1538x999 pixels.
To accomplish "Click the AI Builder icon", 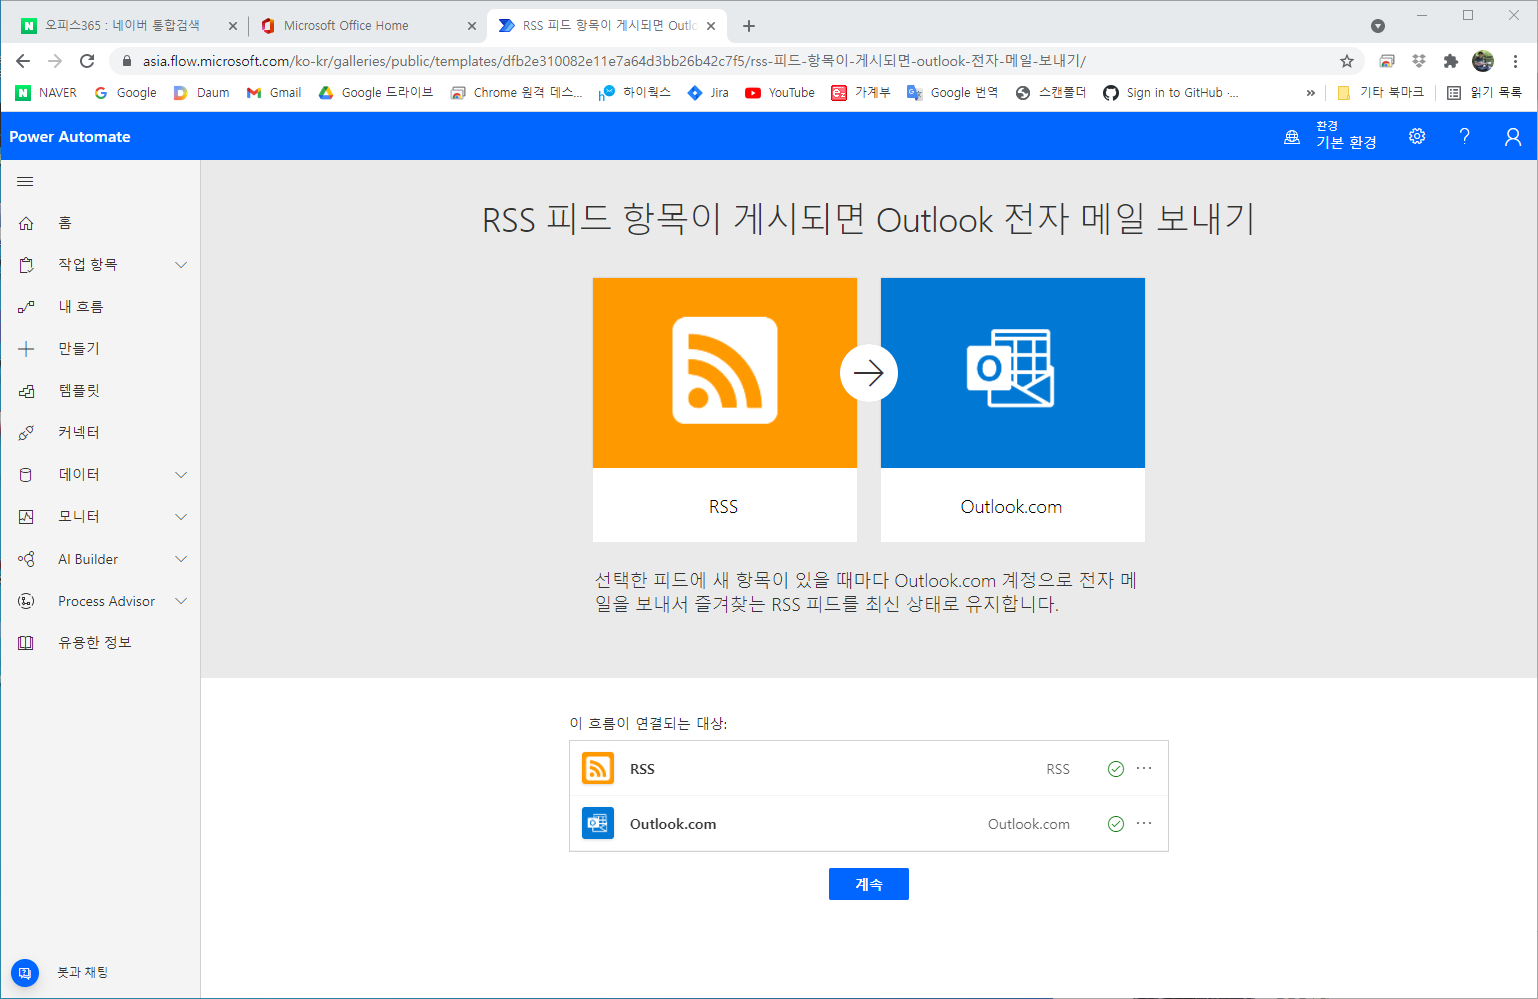I will point(26,559).
